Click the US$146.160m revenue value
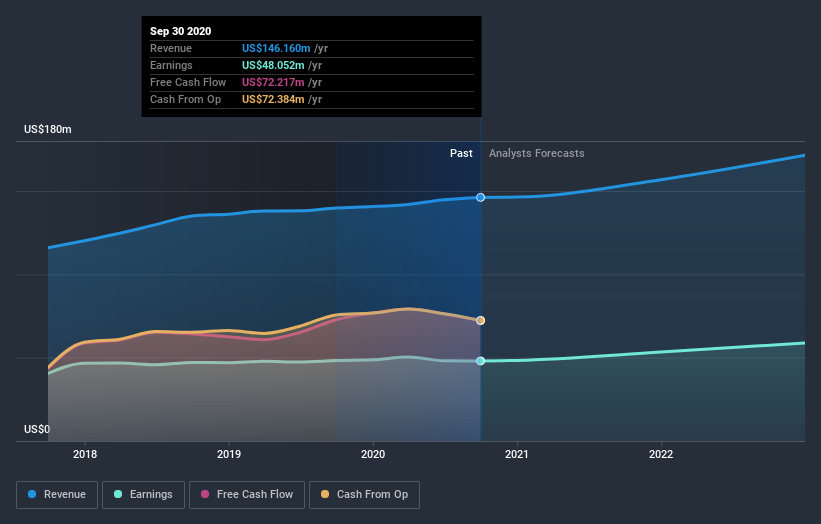Viewport: 821px width, 524px height. [x=276, y=48]
